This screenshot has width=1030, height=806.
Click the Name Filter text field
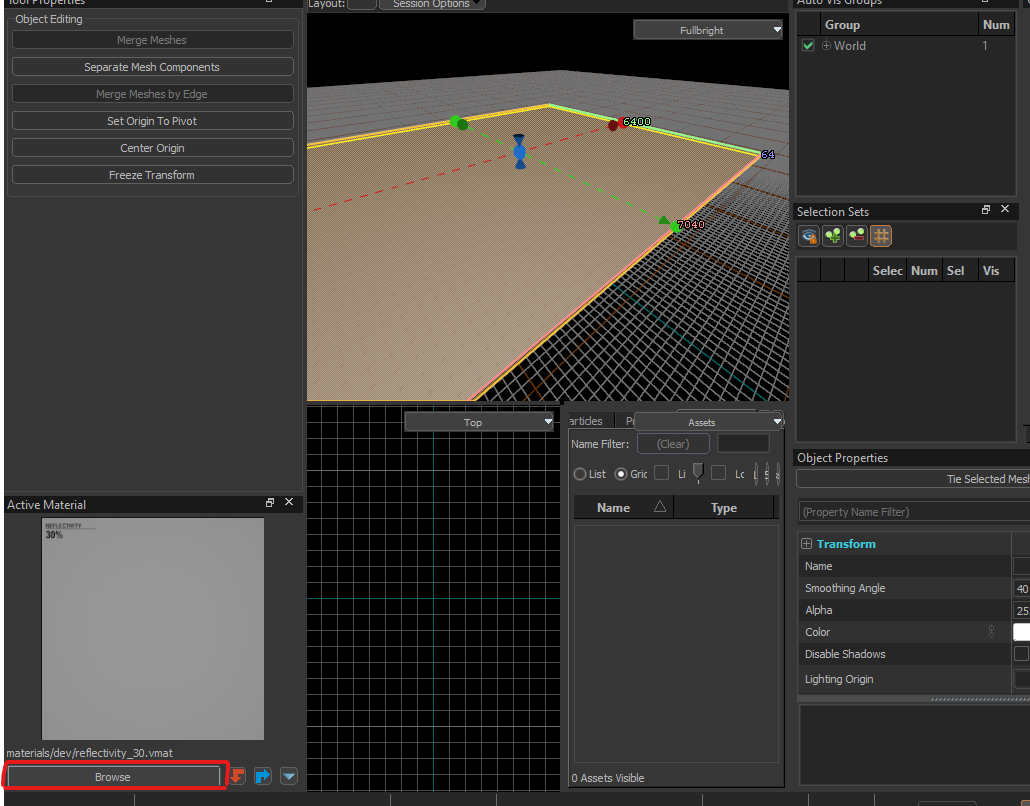[x=743, y=443]
